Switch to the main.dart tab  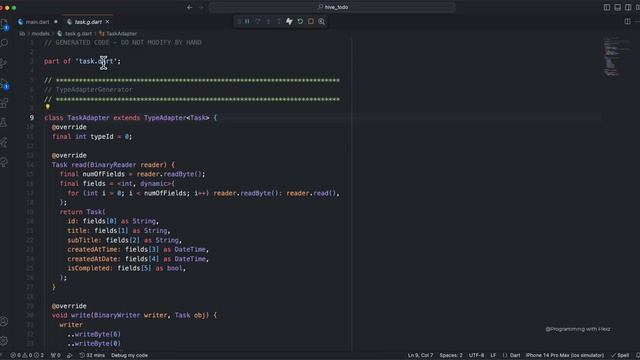(x=38, y=22)
